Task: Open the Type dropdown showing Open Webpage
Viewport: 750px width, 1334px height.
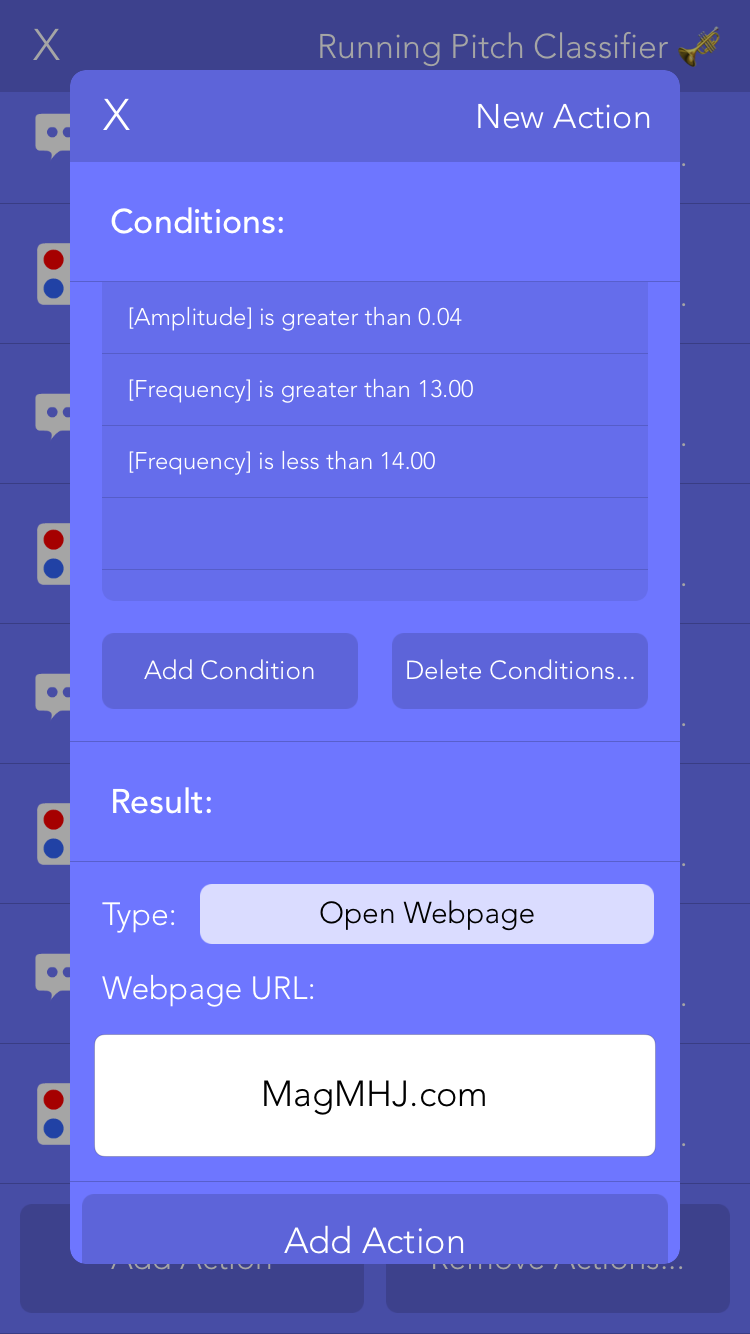Action: pos(427,914)
